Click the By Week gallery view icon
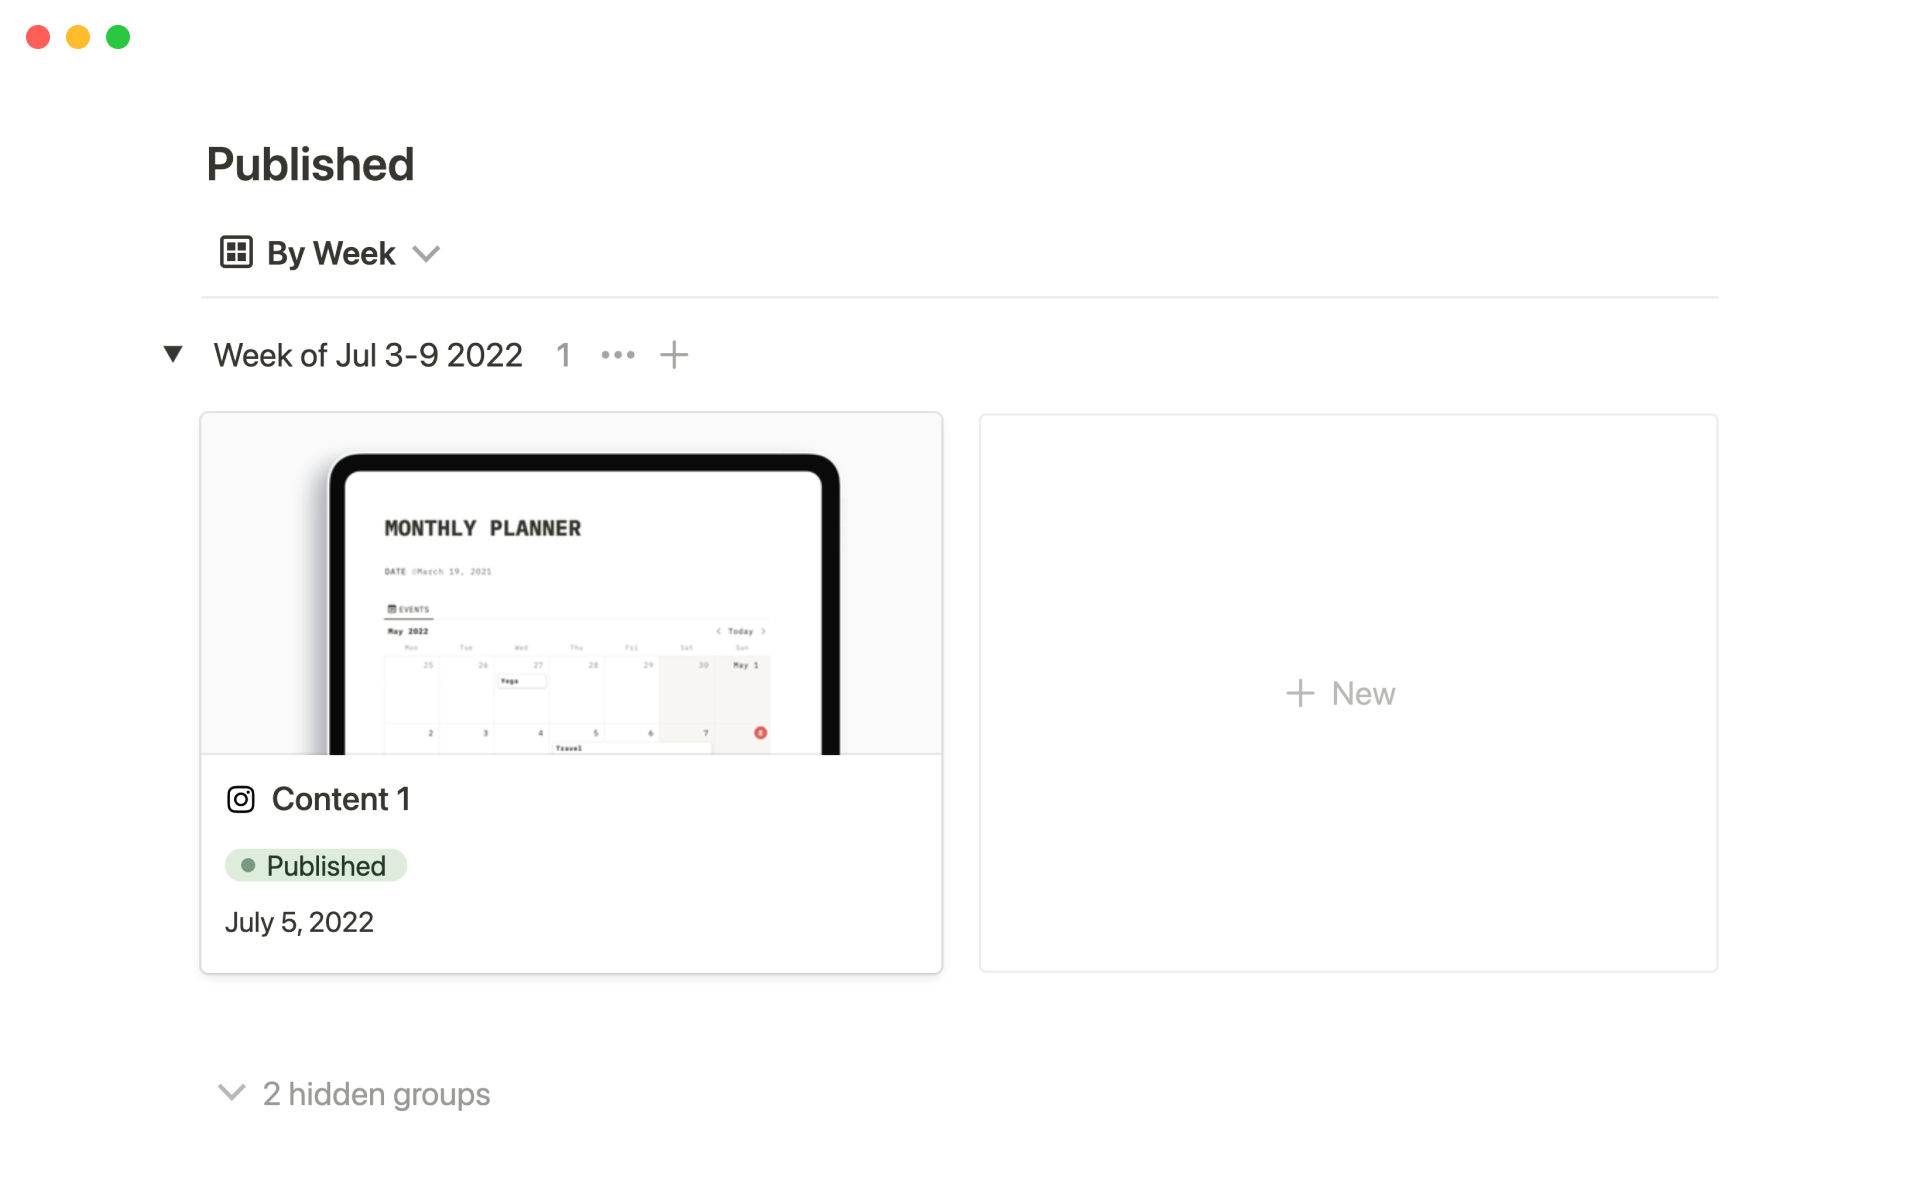Viewport: 1920px width, 1200px height. [236, 253]
